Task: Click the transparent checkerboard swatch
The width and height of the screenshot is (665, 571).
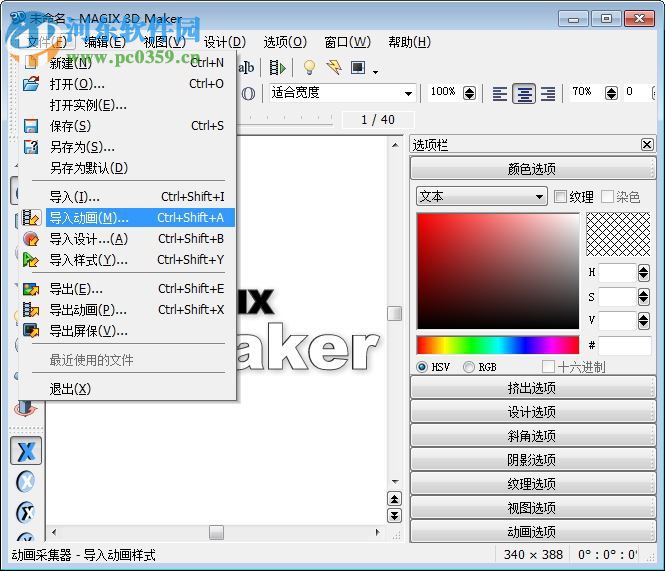Action: (x=618, y=235)
